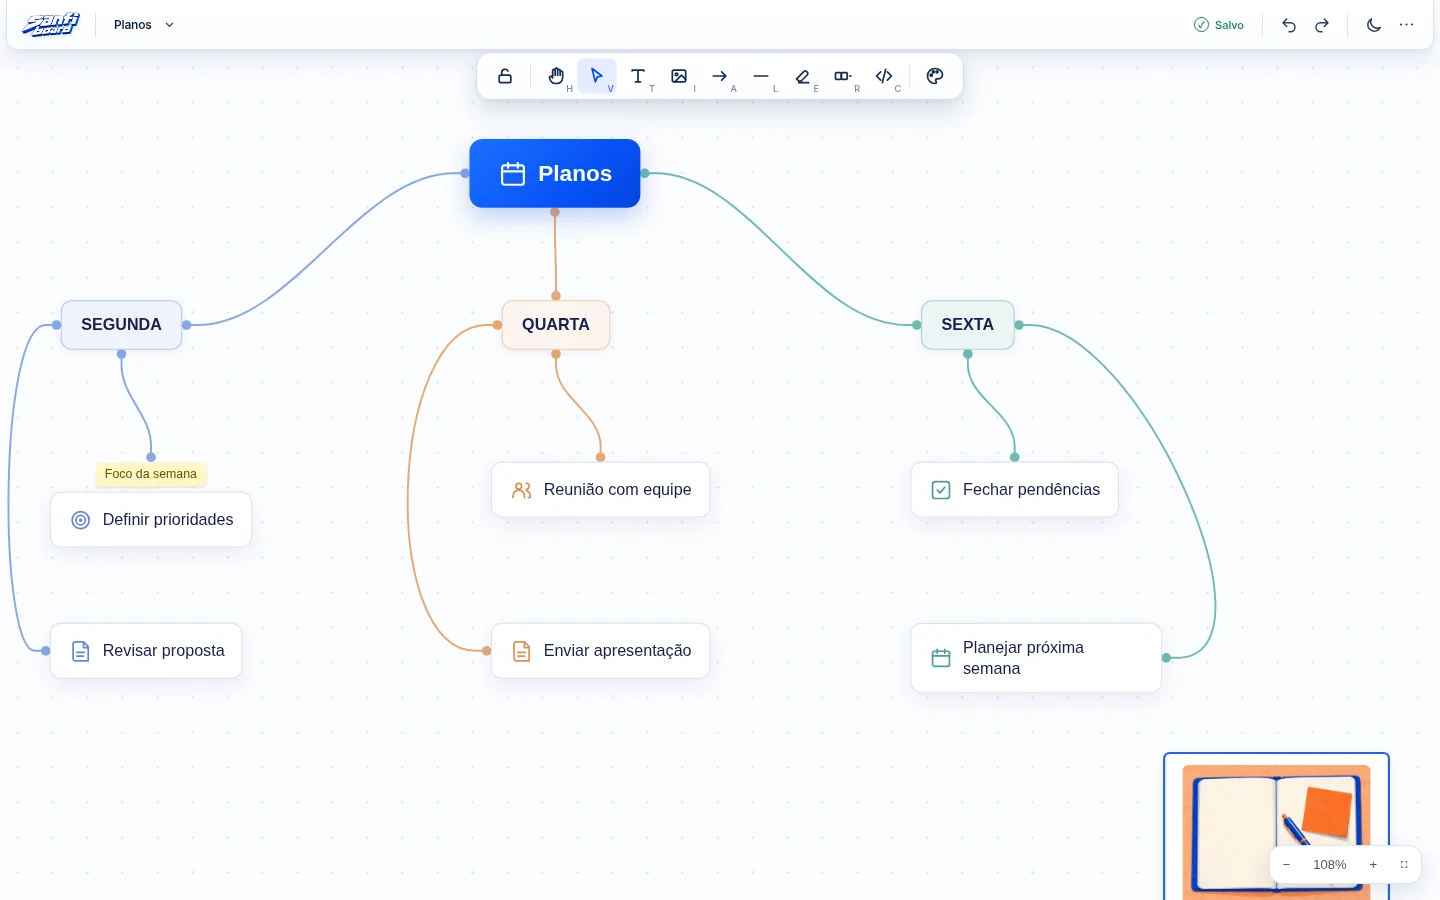This screenshot has height=900, width=1440.
Task: Select the Revisar proposta card
Action: (x=146, y=651)
